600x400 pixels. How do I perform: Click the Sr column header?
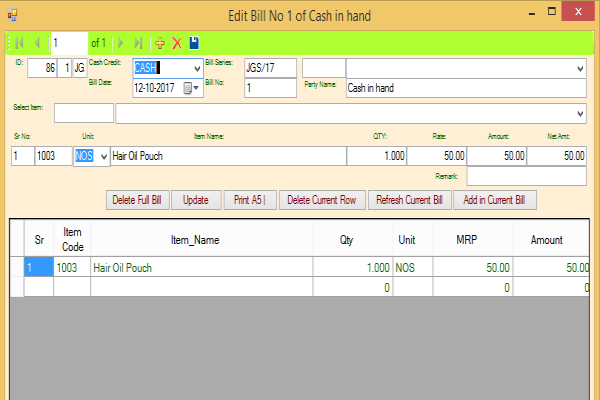39,240
